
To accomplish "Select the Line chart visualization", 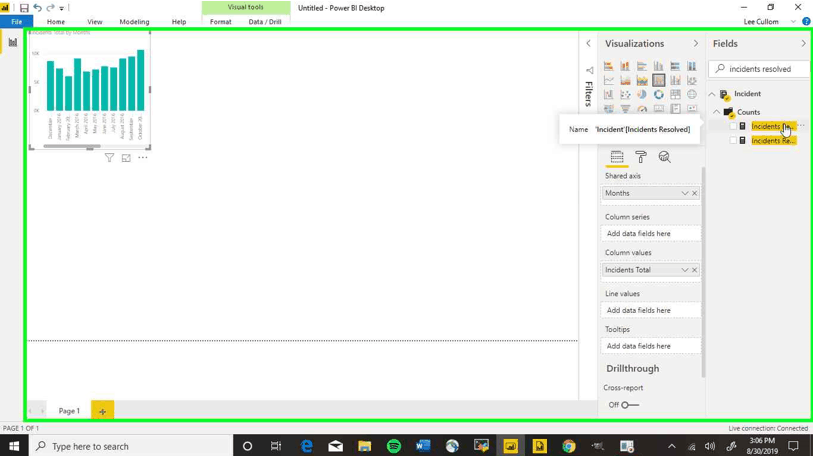I will tap(608, 80).
